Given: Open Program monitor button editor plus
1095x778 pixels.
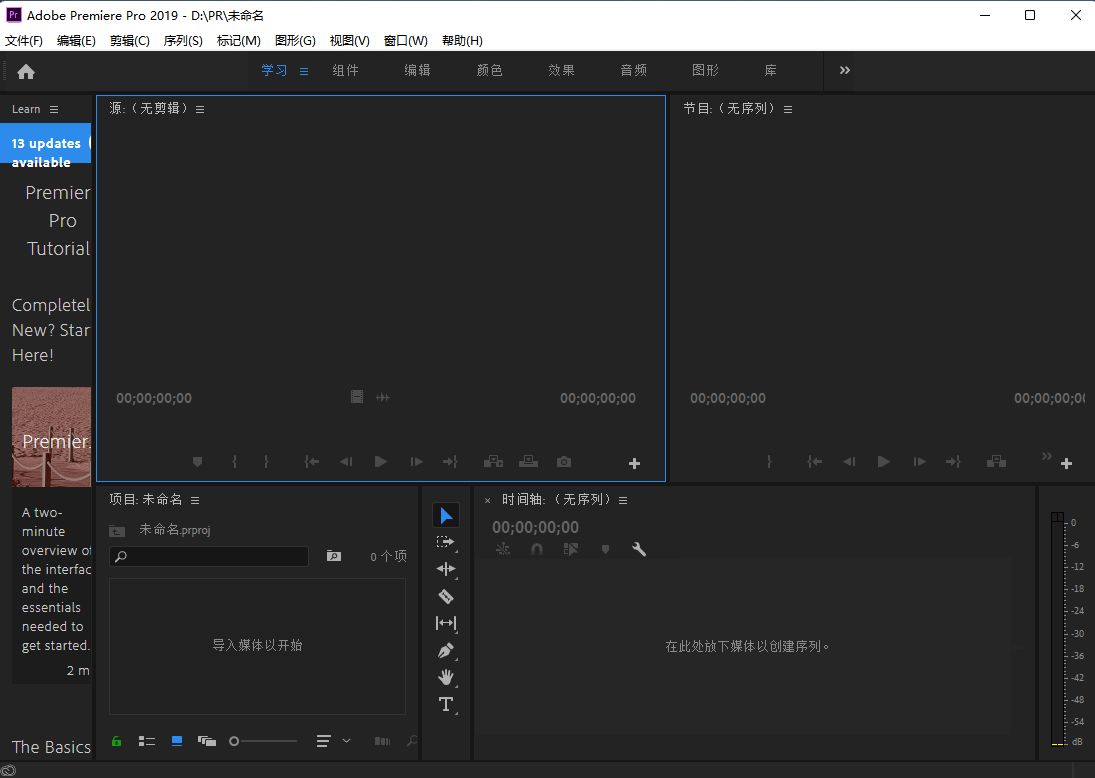Looking at the screenshot, I should [1066, 464].
